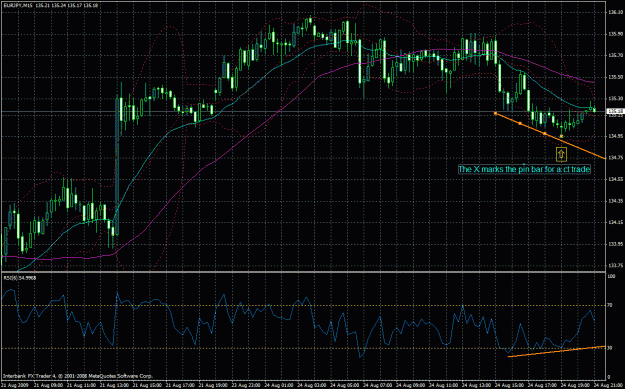The height and width of the screenshot is (389, 625).
Task: Click the RSI 70 level label
Action: 611,305
